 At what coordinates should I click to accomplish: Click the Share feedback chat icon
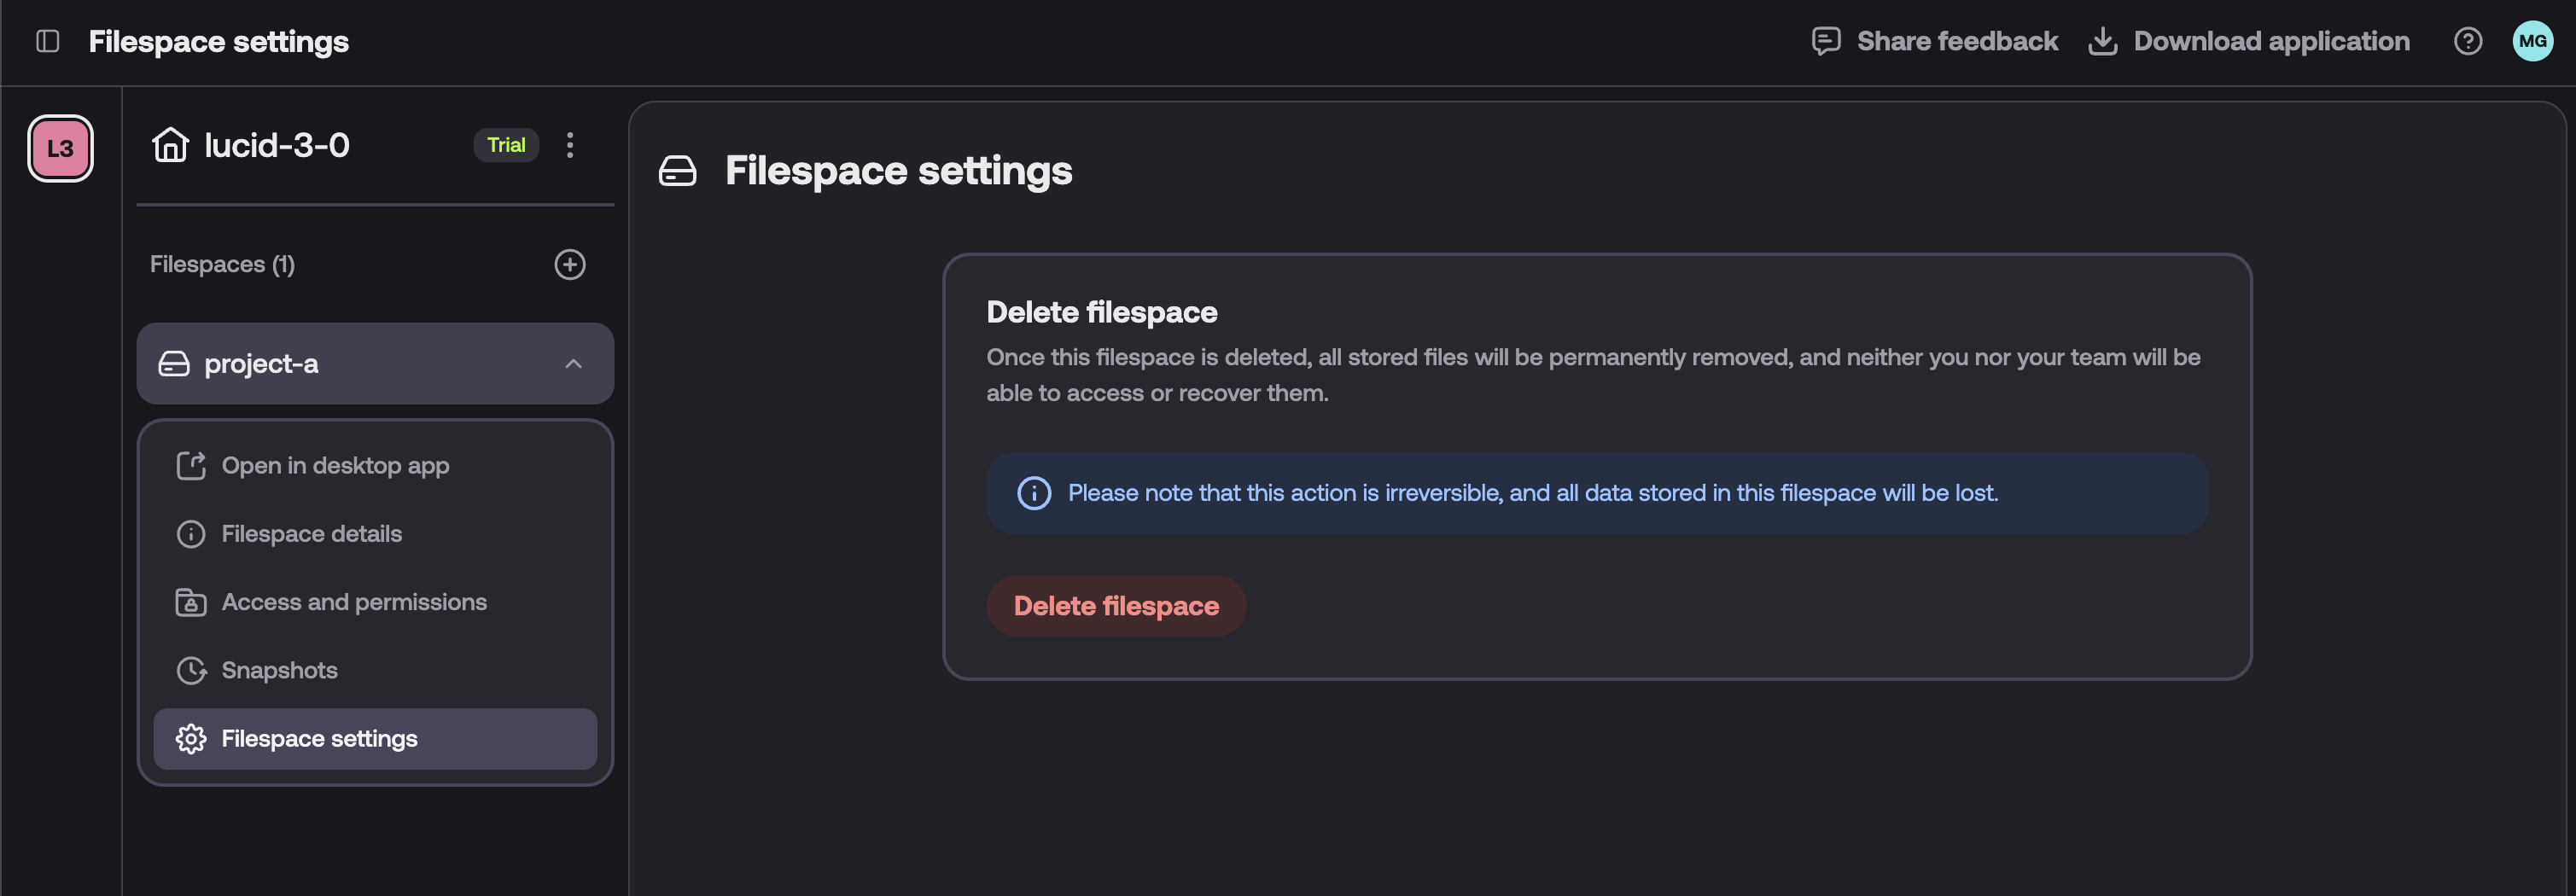[x=1825, y=41]
